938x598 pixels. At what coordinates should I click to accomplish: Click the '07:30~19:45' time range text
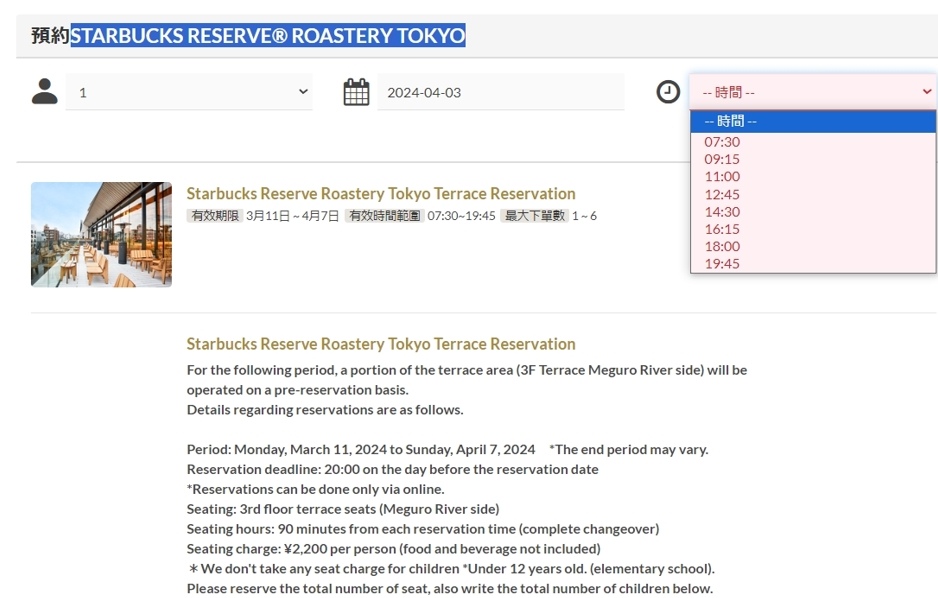[461, 216]
